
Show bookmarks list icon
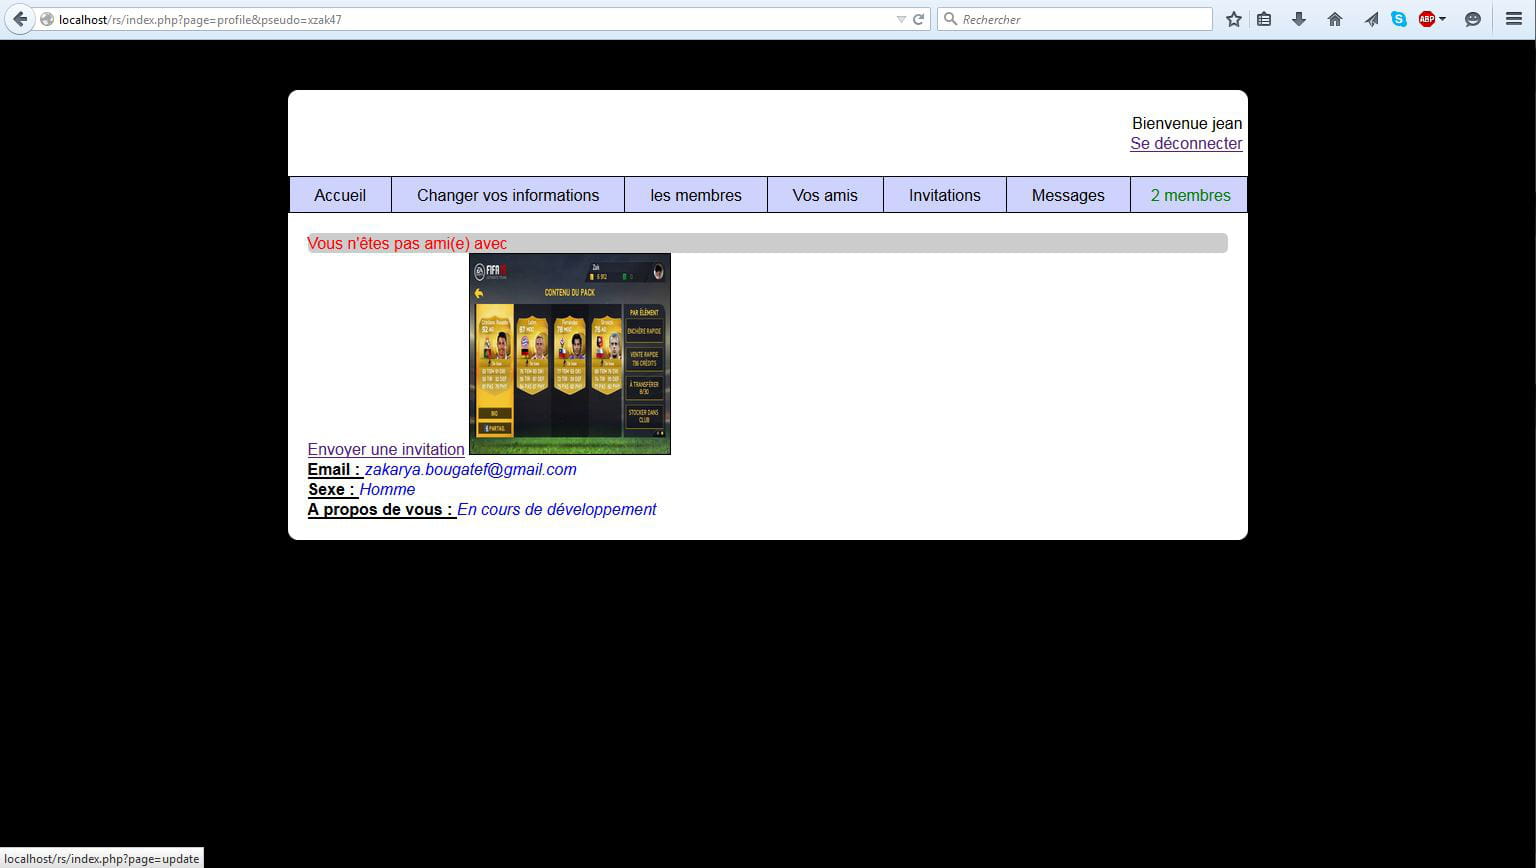1264,19
